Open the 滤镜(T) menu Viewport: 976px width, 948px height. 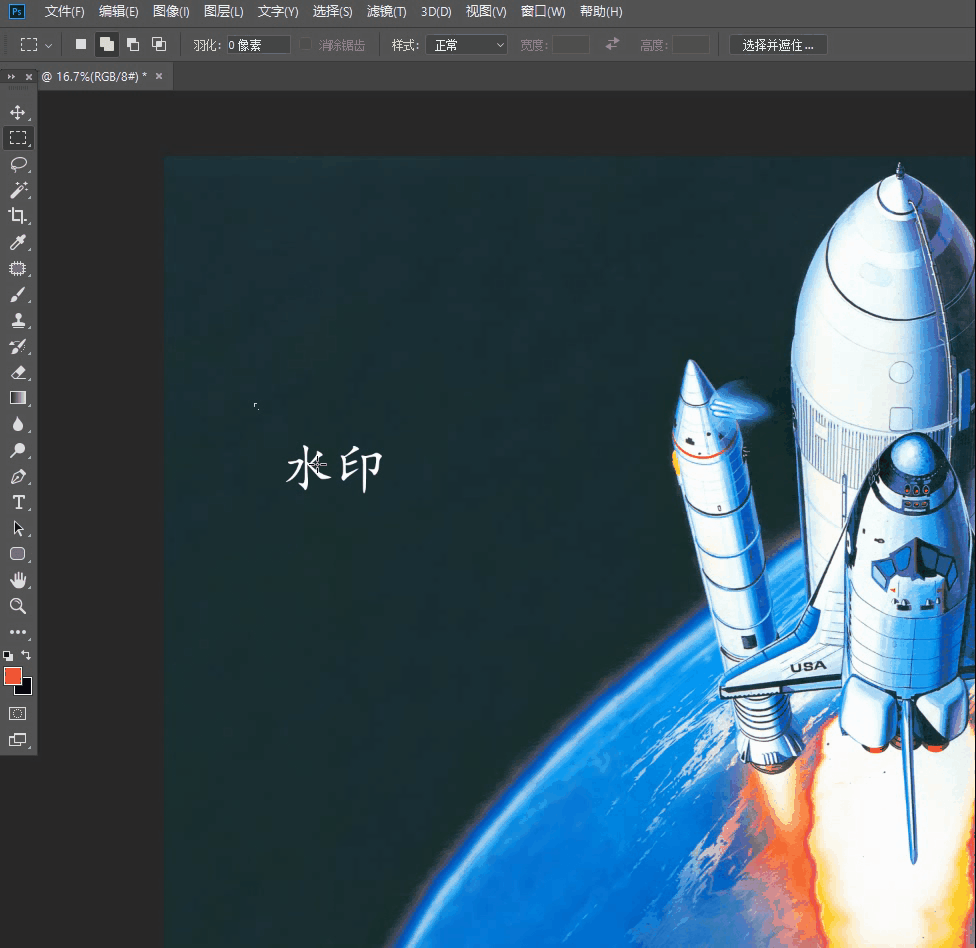coord(387,12)
